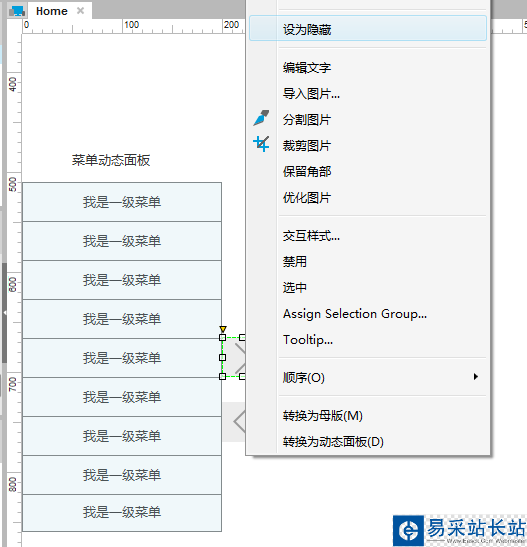Open submenu arrow next to 顺序(O)
Image resolution: width=527 pixels, height=547 pixels.
pos(476,376)
